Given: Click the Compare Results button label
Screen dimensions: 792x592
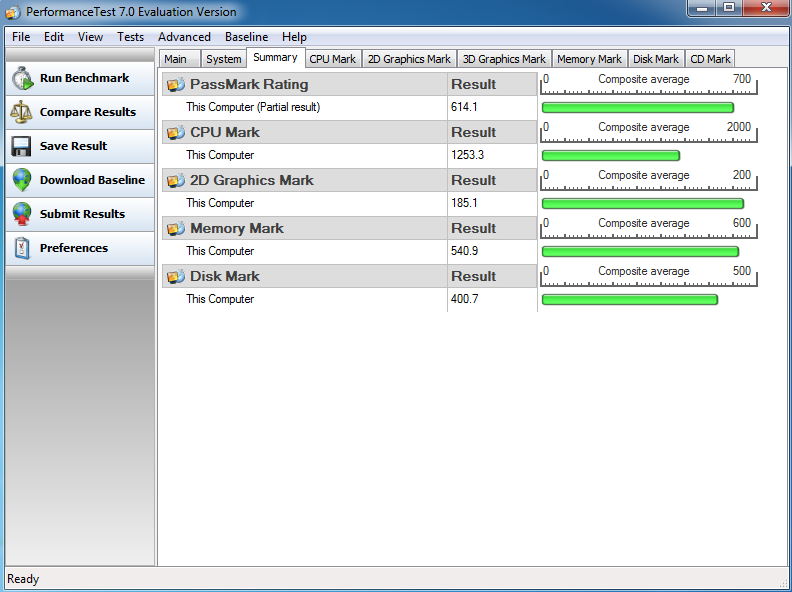Looking at the screenshot, I should coord(88,112).
